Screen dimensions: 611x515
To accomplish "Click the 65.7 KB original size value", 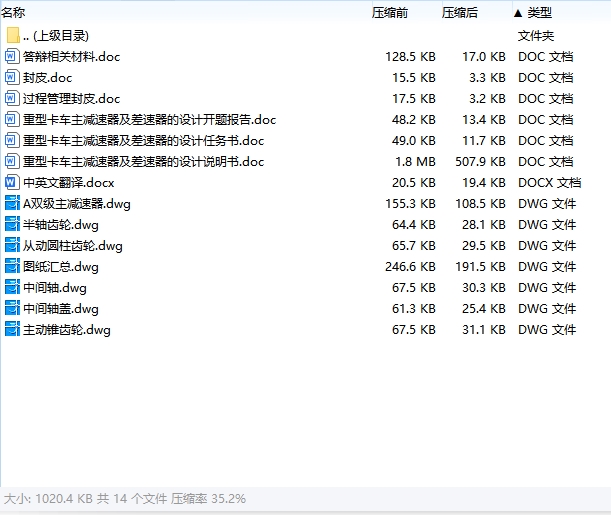I will [414, 246].
